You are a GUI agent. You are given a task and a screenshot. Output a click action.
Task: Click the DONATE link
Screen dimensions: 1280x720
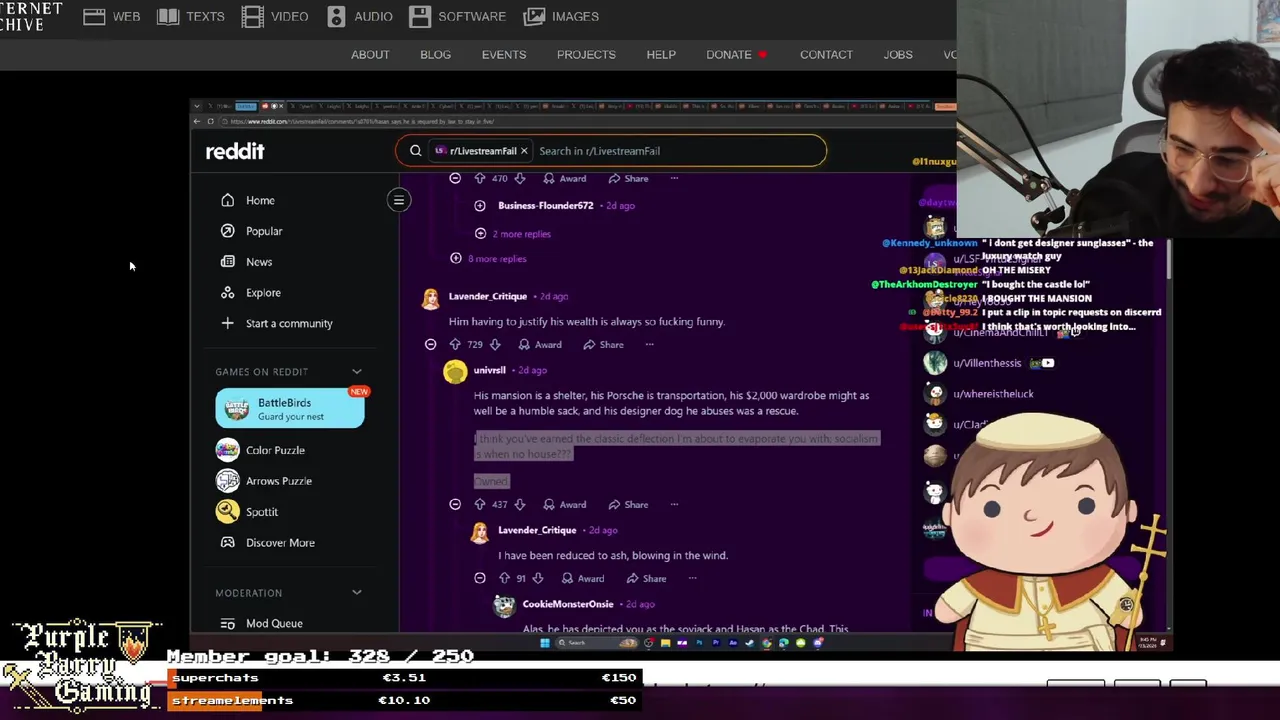(x=729, y=55)
